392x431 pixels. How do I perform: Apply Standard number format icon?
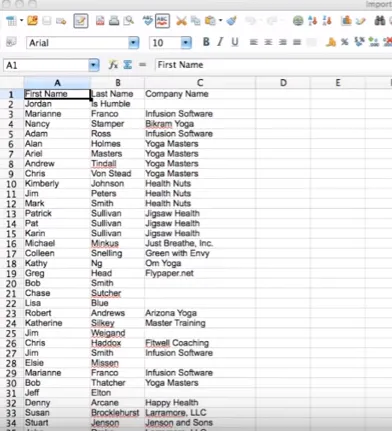point(359,42)
